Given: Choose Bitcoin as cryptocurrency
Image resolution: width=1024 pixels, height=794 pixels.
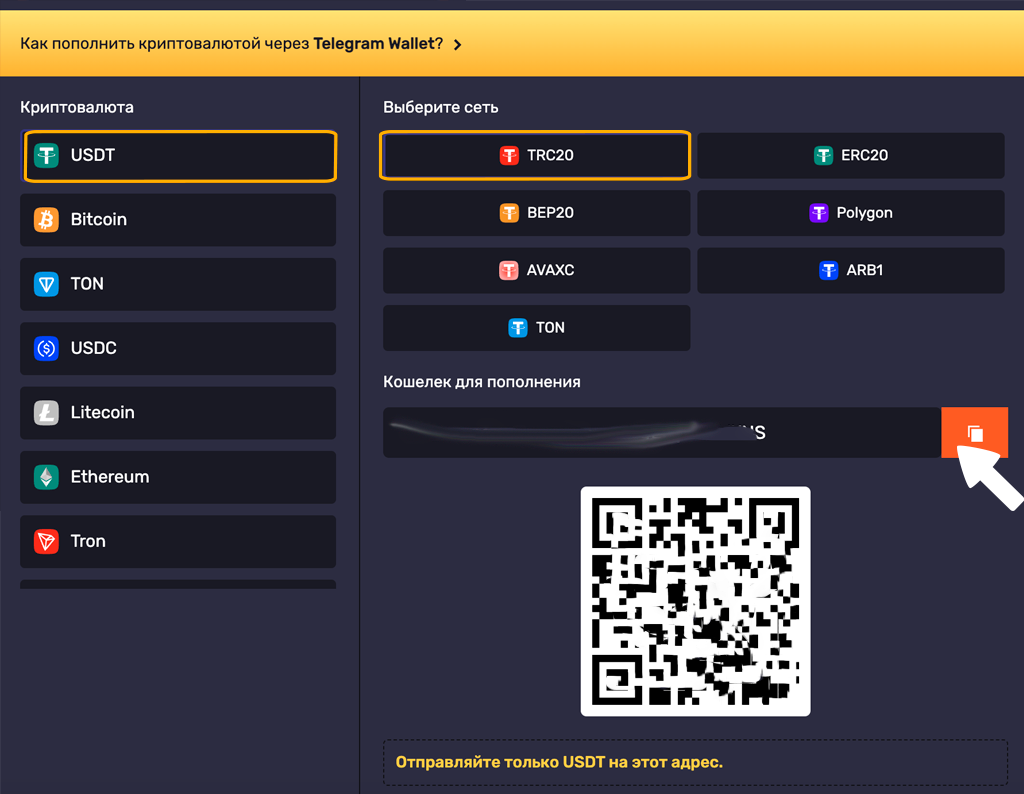Looking at the screenshot, I should 178,219.
